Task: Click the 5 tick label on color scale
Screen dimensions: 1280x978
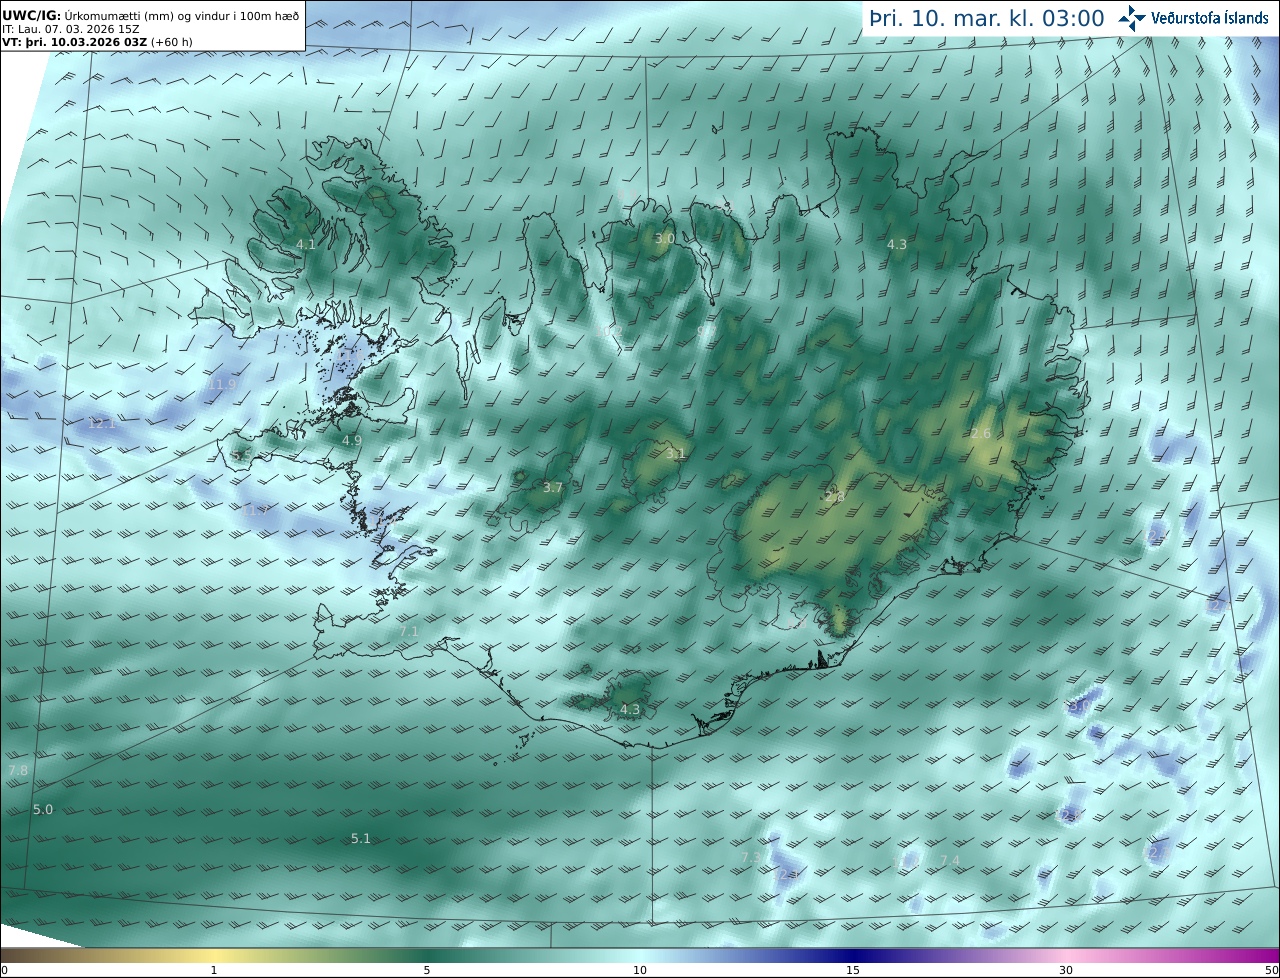Action: (427, 970)
